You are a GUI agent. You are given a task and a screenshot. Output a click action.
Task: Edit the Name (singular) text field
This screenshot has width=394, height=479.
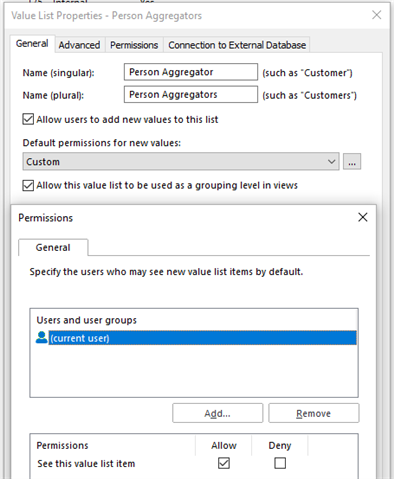191,72
